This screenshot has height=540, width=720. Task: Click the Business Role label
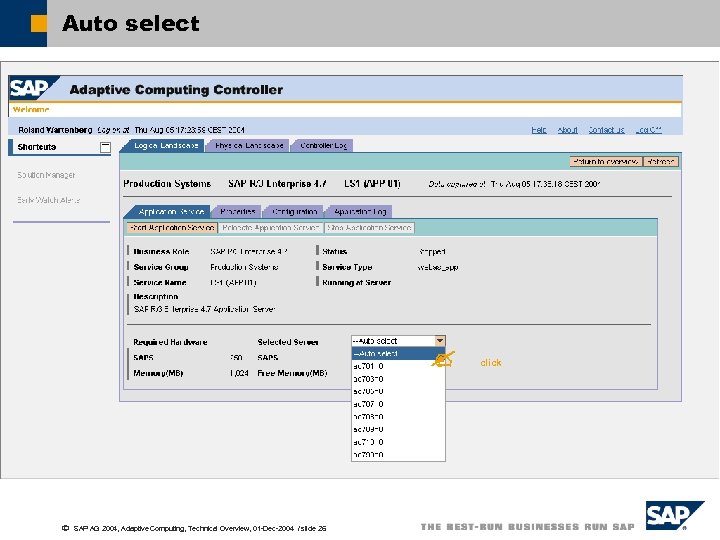tap(161, 252)
